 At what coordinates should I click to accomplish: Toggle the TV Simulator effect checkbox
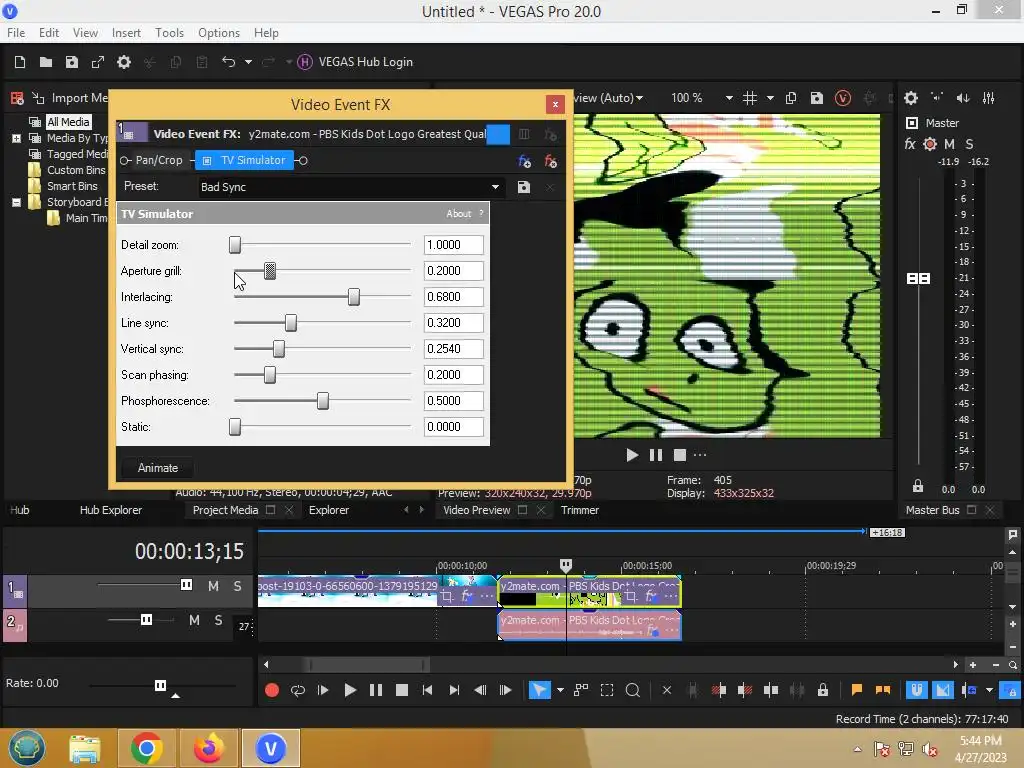tap(207, 160)
